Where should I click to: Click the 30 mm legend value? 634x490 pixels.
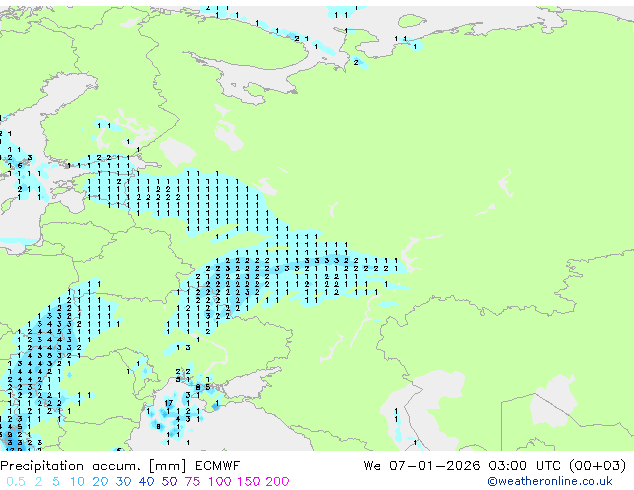coord(123,482)
